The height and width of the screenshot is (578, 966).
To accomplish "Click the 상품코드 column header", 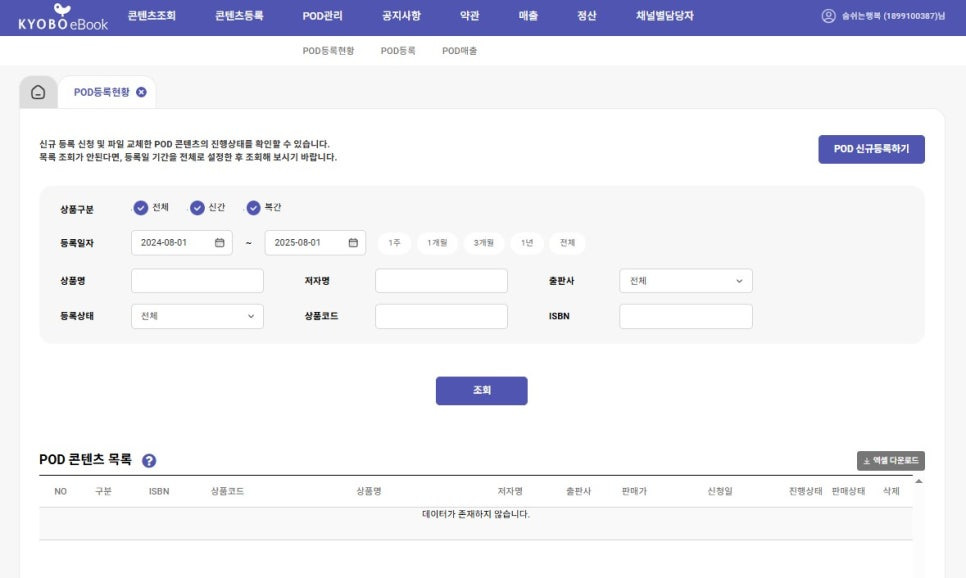I will (x=227, y=491).
